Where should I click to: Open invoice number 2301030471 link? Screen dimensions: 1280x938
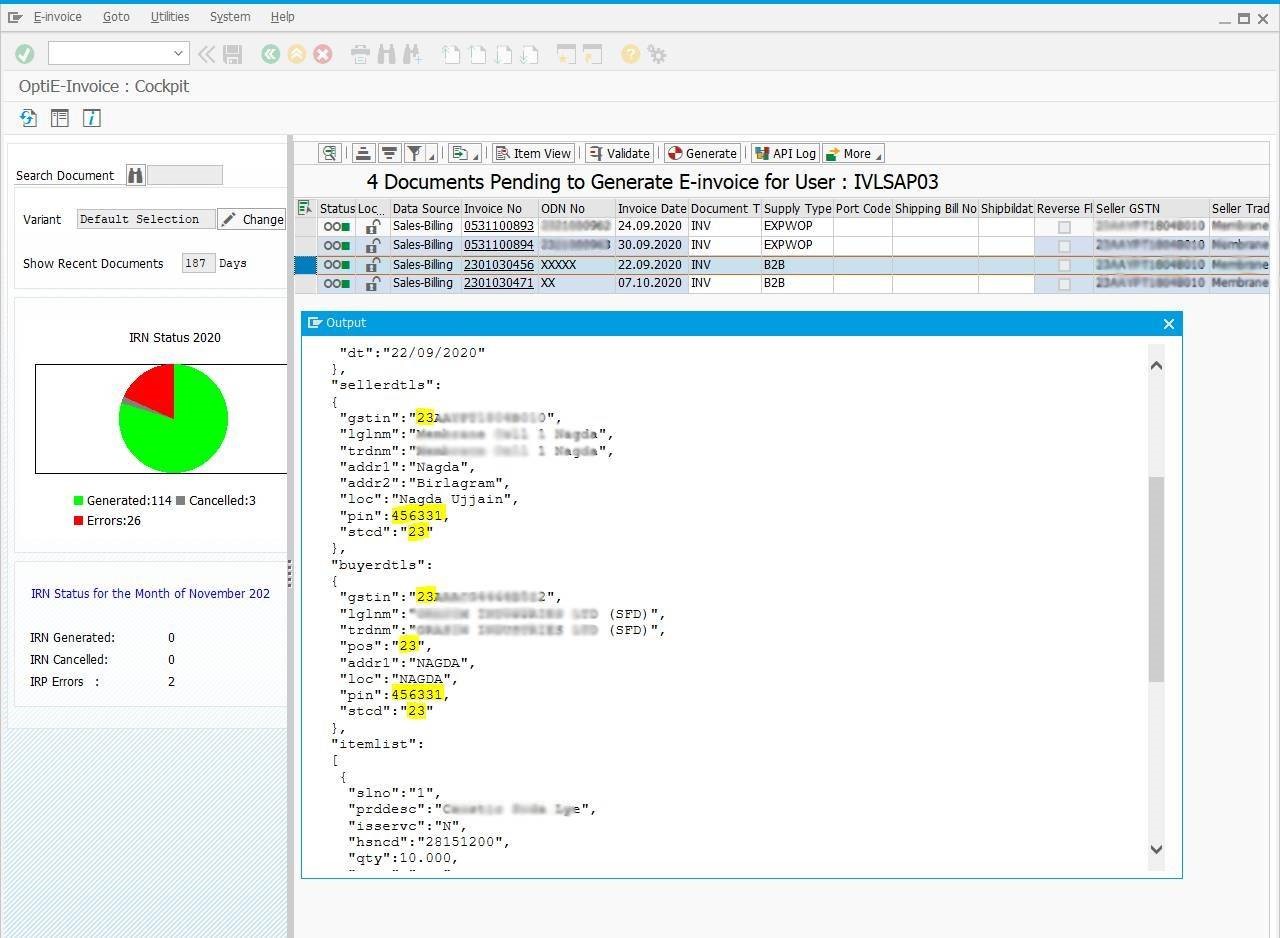click(x=499, y=283)
